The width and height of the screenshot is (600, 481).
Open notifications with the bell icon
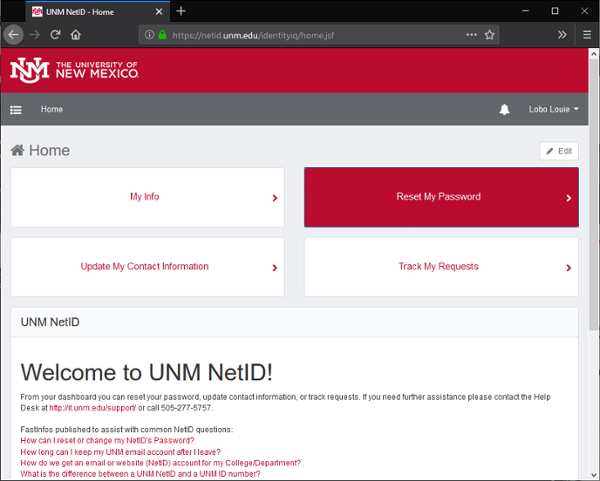504,109
